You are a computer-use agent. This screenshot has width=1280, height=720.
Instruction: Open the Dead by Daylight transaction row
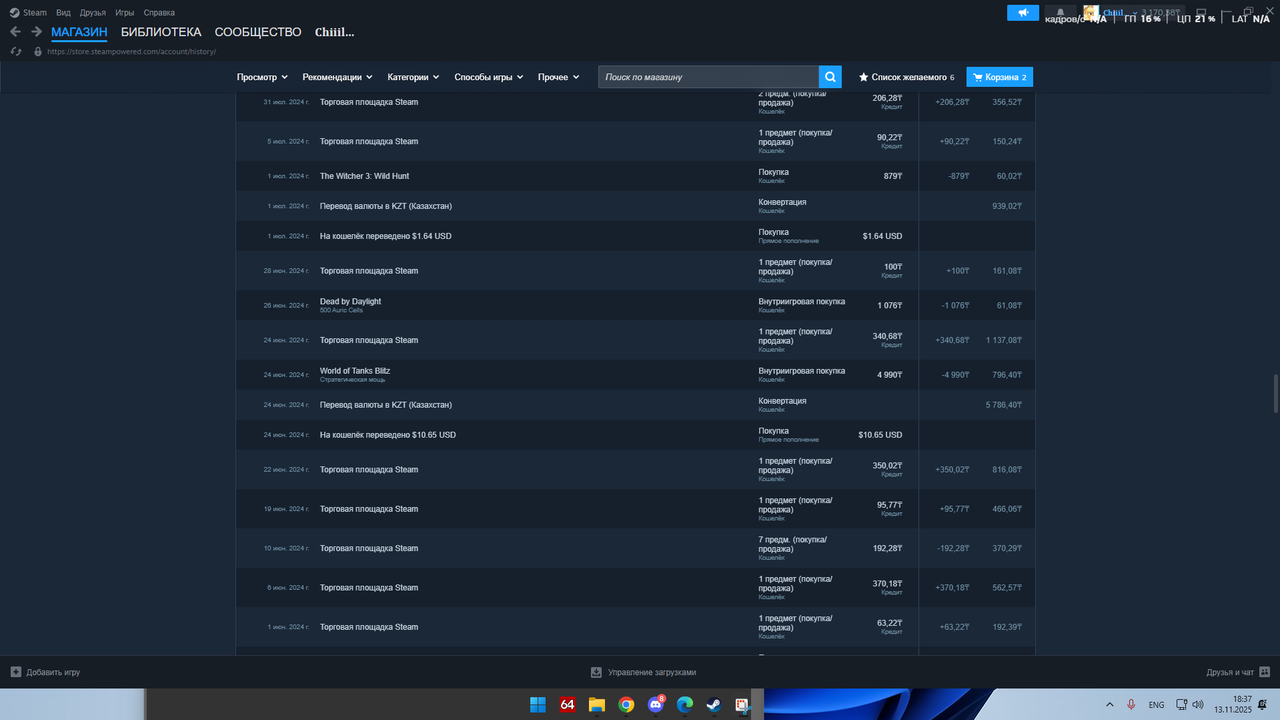635,305
